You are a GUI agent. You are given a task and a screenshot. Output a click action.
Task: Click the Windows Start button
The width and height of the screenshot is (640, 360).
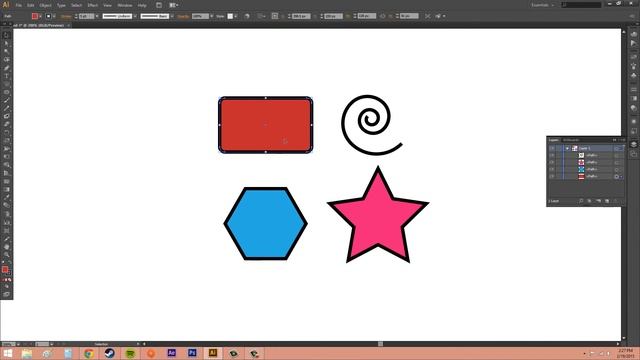click(7, 353)
